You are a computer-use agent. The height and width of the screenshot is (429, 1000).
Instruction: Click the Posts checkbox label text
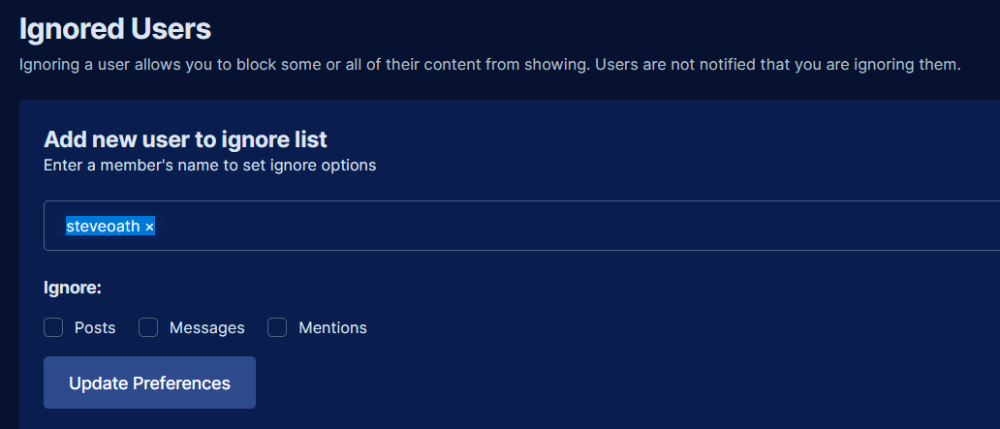95,328
